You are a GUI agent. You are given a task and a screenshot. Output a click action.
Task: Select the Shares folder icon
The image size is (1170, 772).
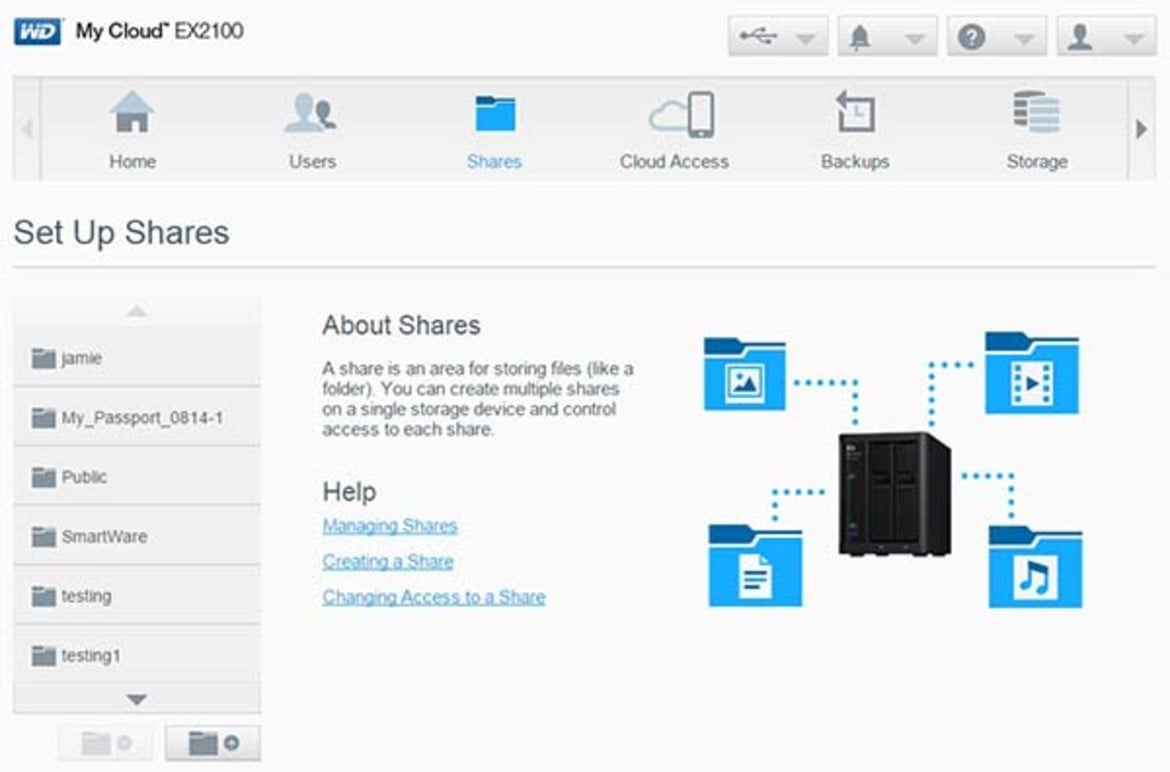click(x=495, y=113)
